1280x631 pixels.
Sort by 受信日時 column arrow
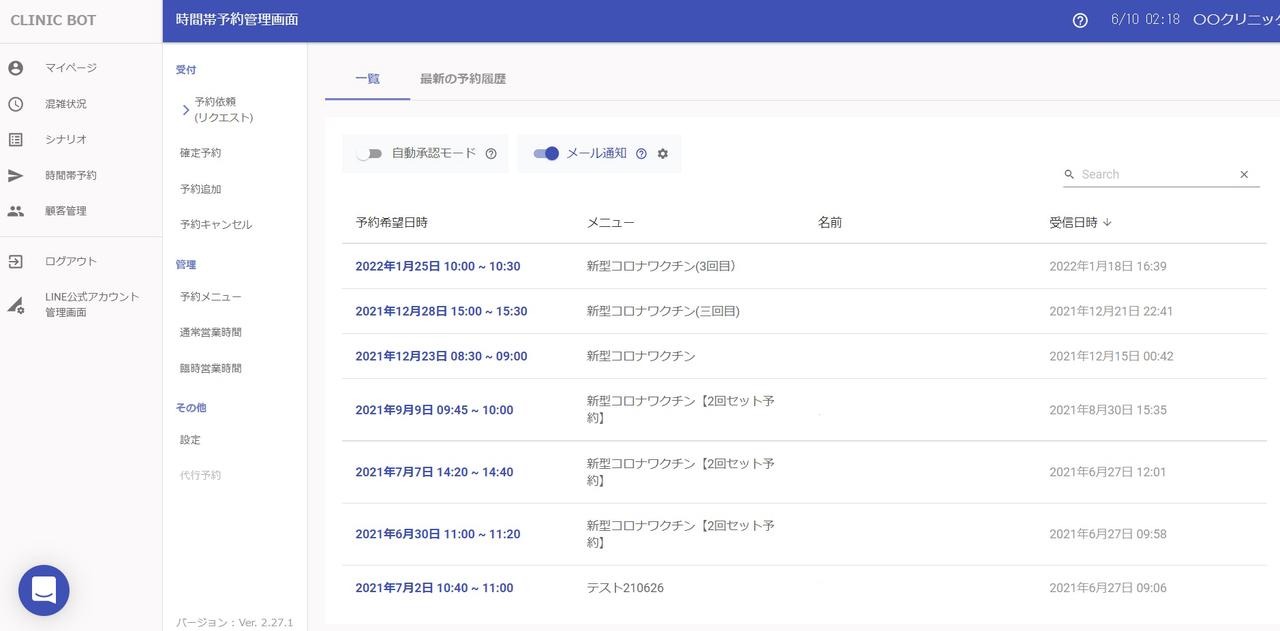pos(1107,223)
